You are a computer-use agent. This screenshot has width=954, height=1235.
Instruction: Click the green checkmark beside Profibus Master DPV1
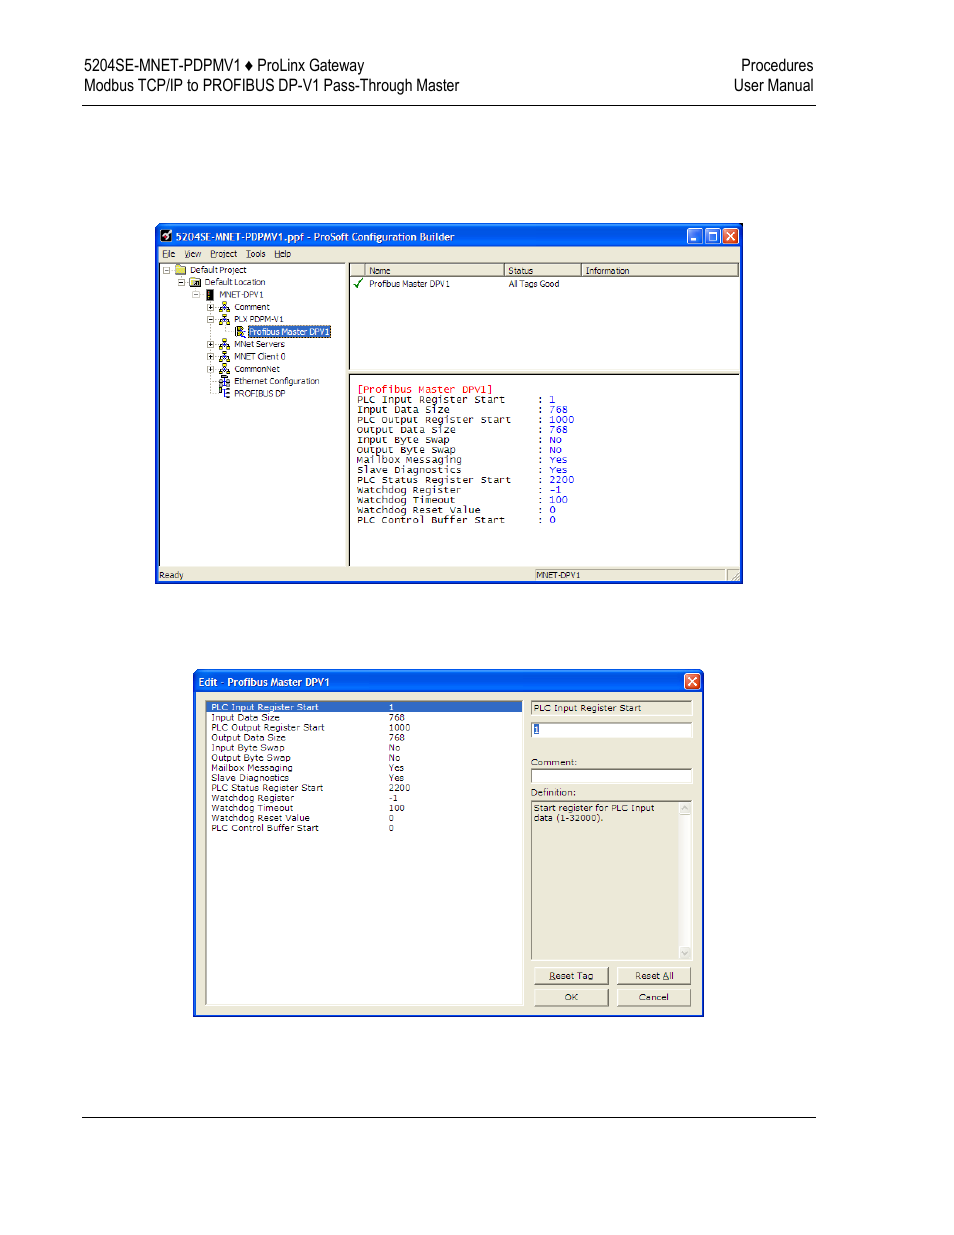(358, 284)
